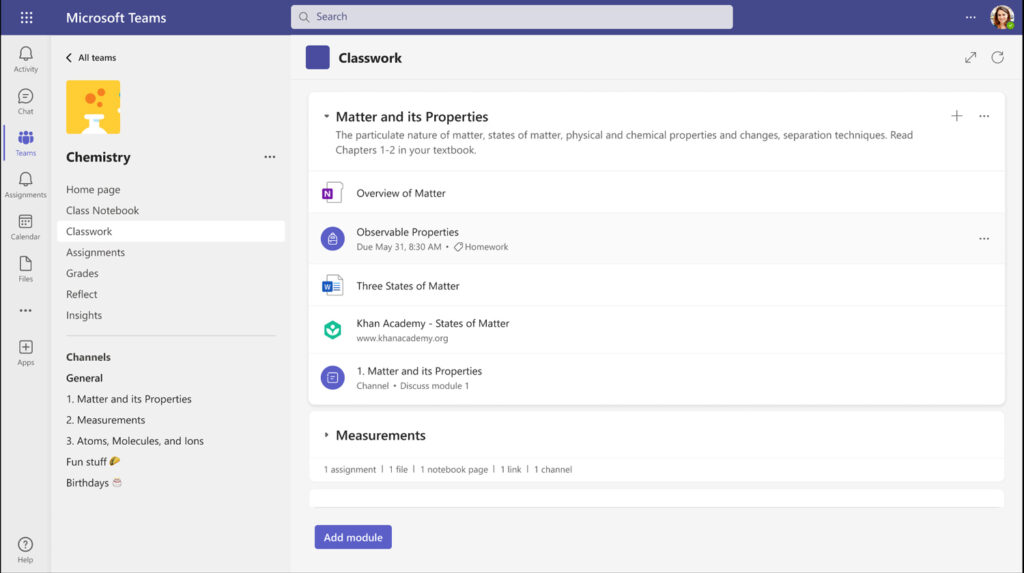Open the Calendar app icon
Screen dimensions: 1024x573
point(26,226)
